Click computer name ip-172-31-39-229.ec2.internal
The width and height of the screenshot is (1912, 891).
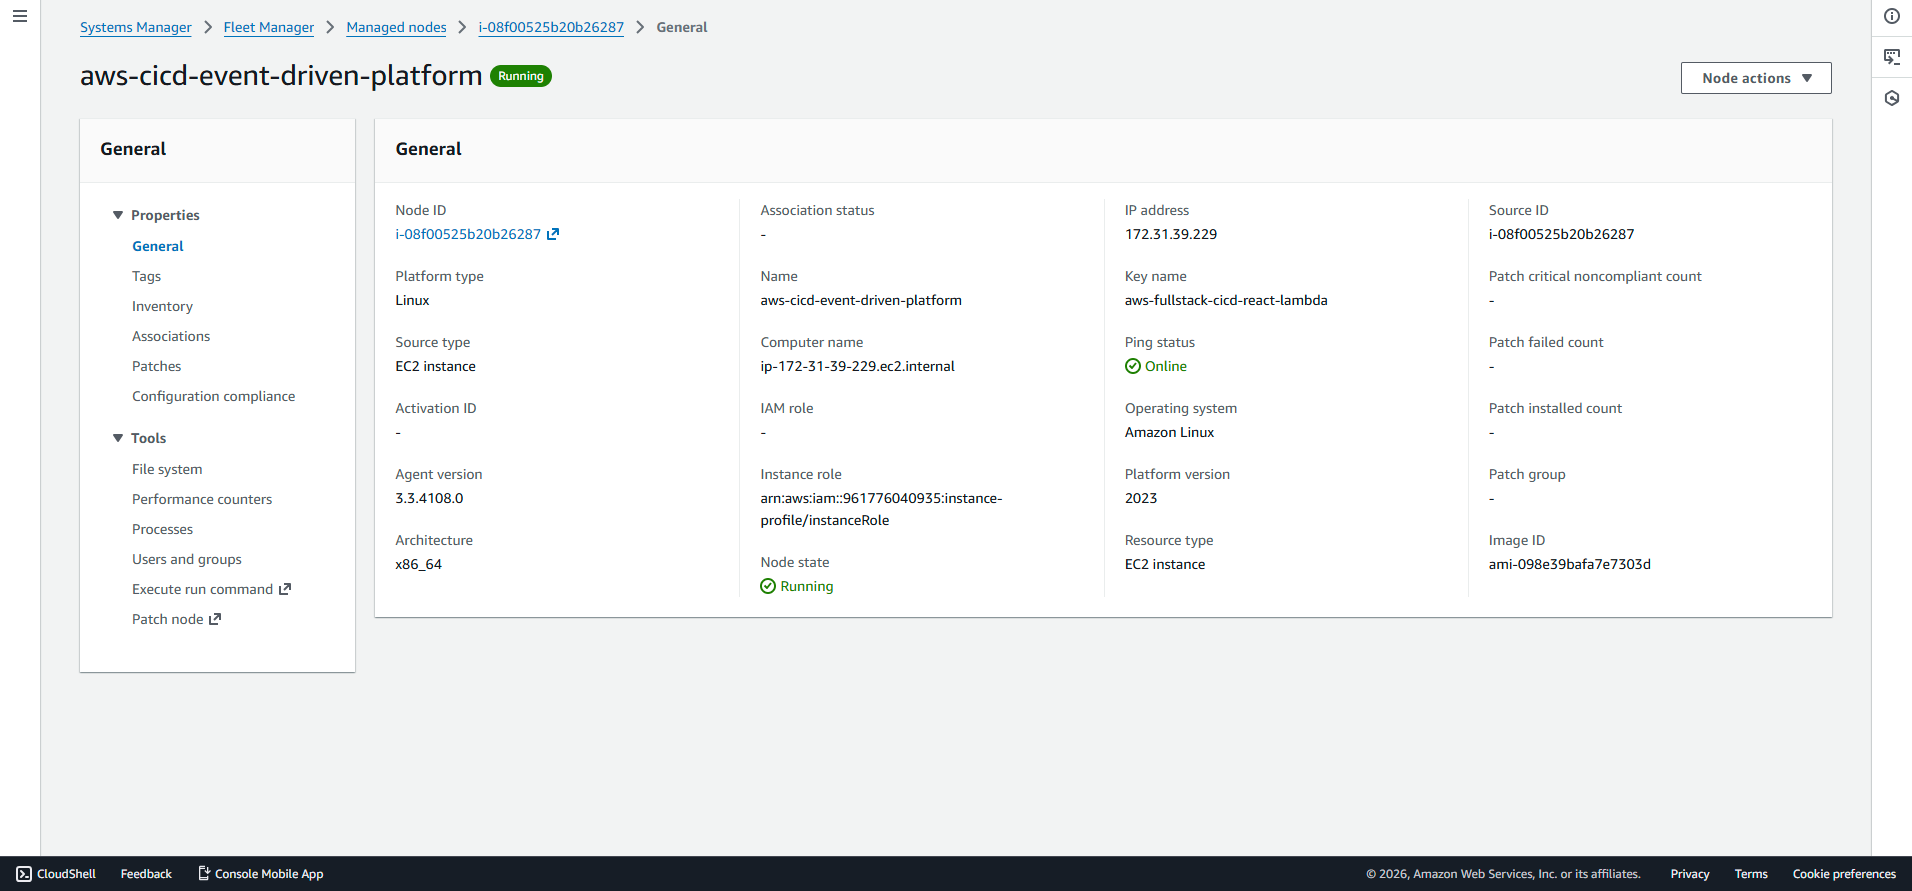(857, 366)
